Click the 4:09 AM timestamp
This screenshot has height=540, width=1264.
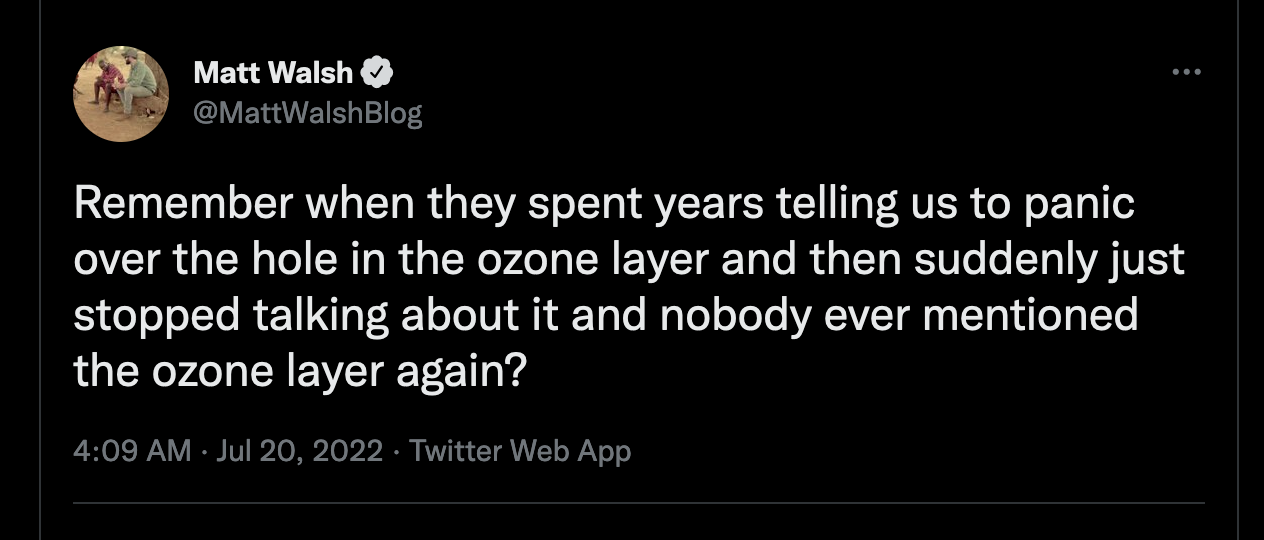(132, 451)
